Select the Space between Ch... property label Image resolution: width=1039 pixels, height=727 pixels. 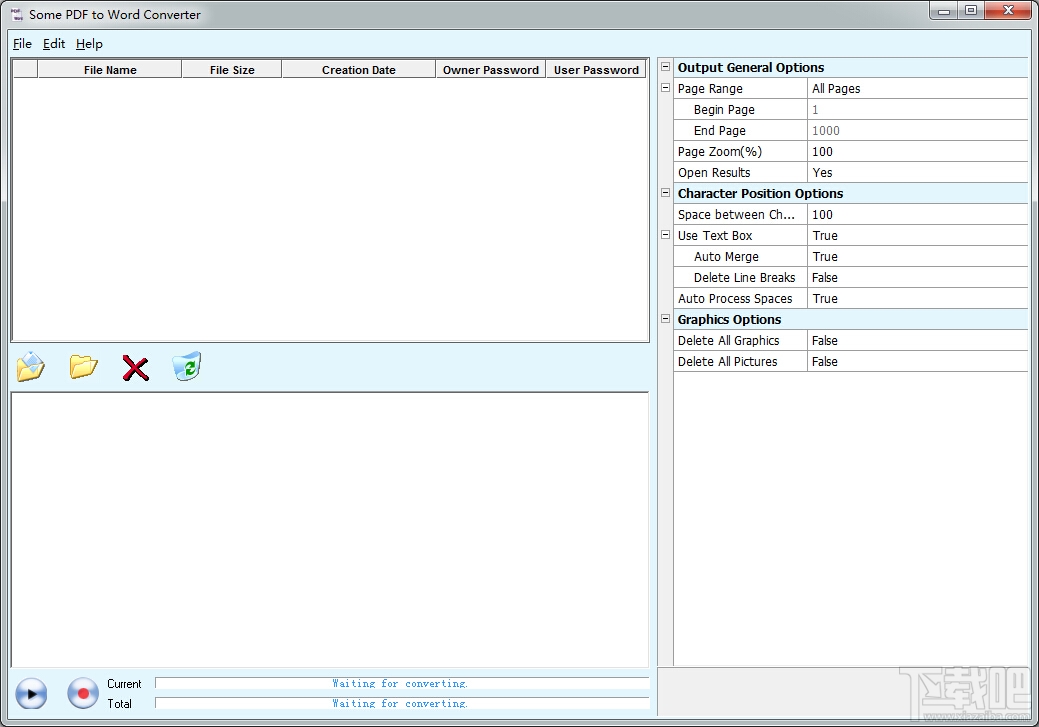(x=736, y=215)
